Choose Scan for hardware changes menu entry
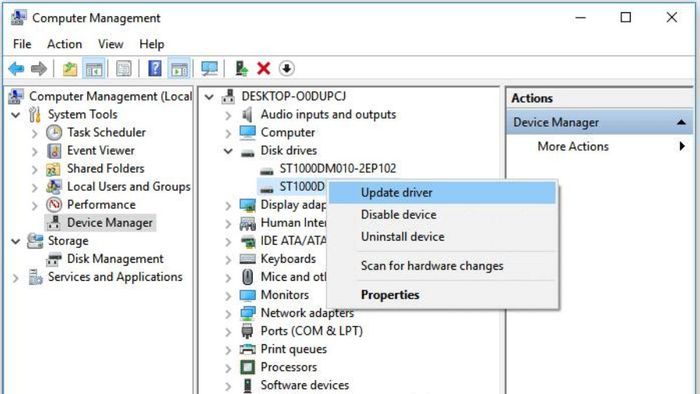This screenshot has width=700, height=394. pos(442,266)
